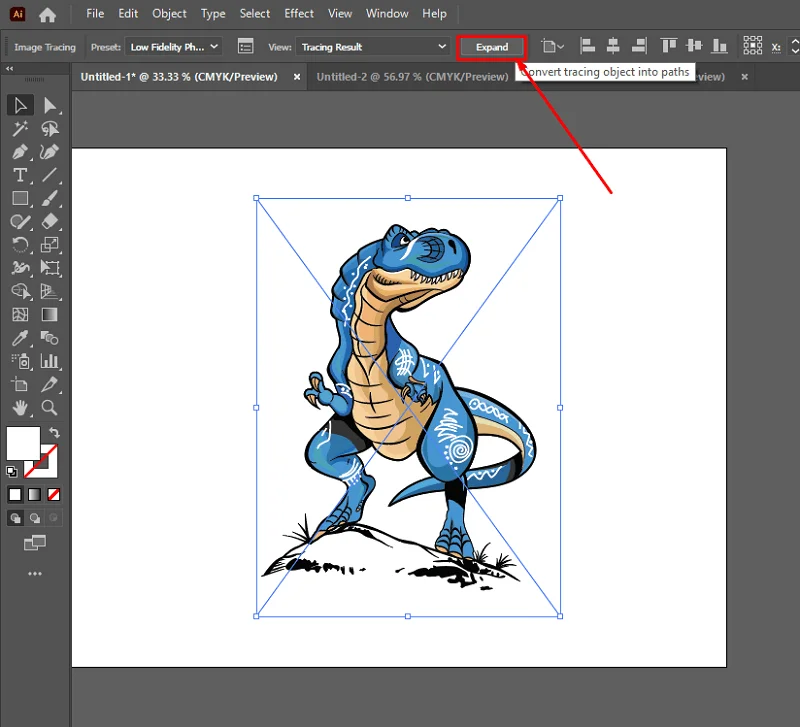Pick the Rotate tool
The image size is (800, 727).
coord(20,245)
